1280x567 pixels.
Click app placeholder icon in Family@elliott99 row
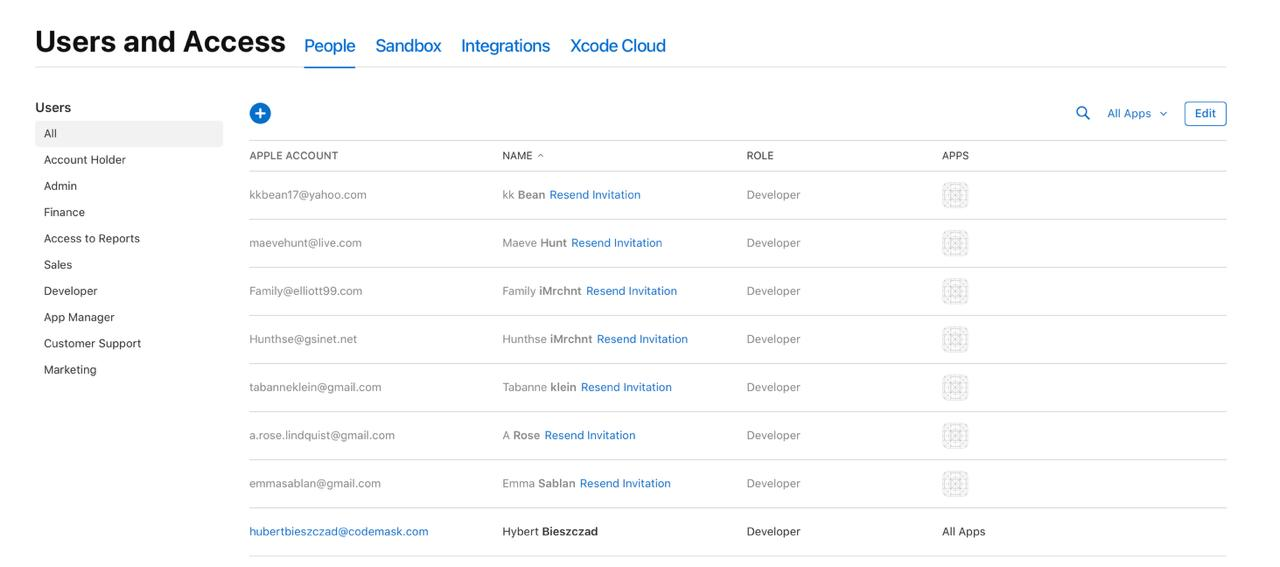(955, 291)
